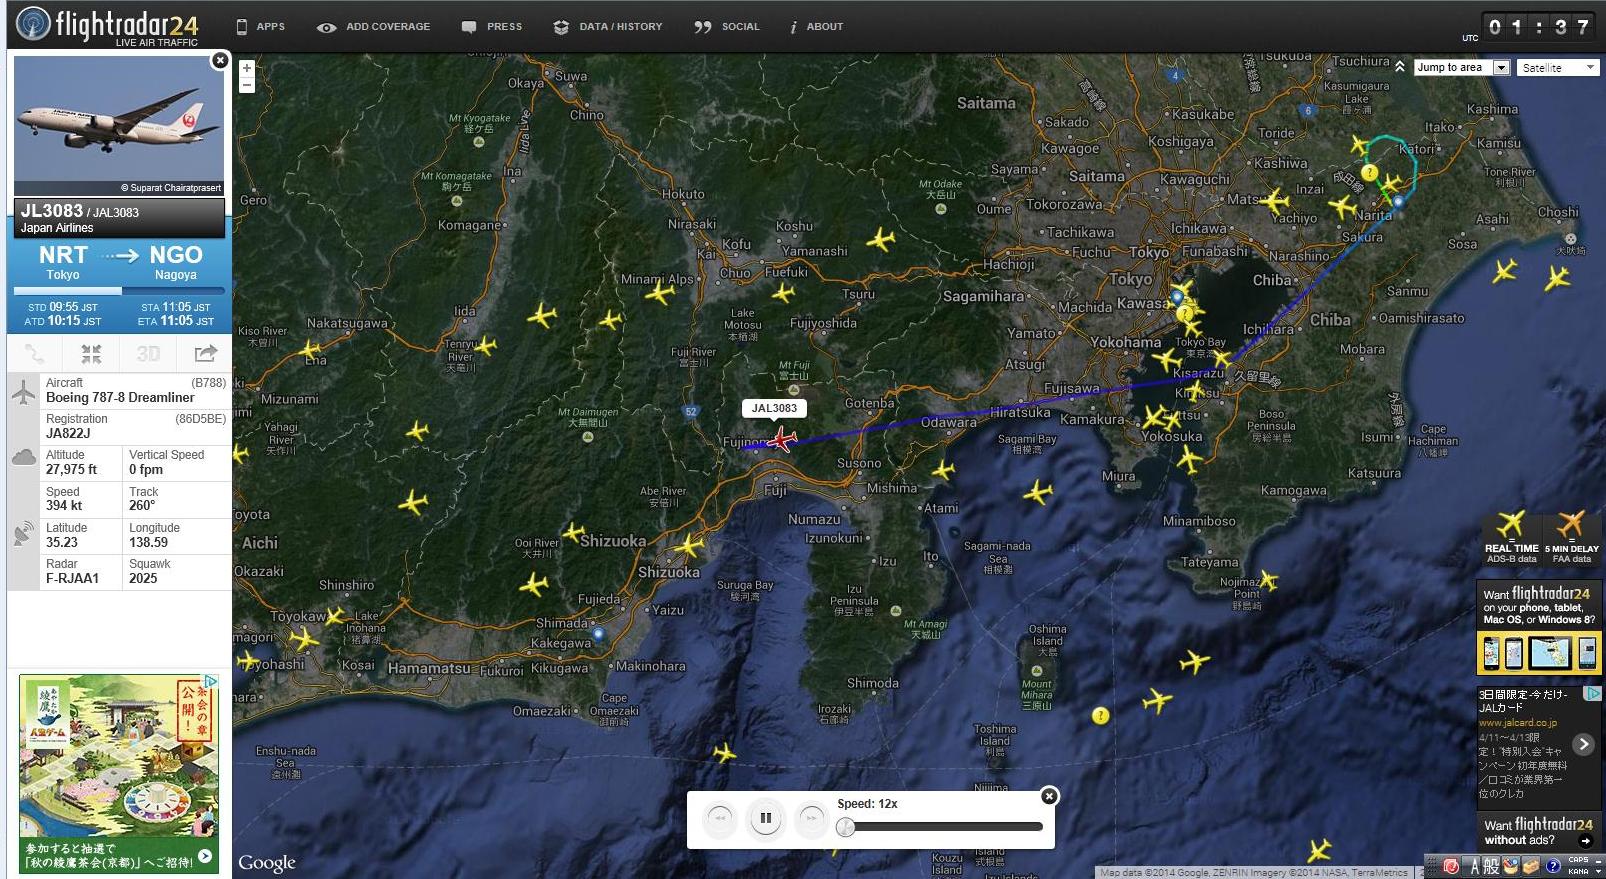Open the AdChoices icon on JAL ad

[x=1594, y=693]
